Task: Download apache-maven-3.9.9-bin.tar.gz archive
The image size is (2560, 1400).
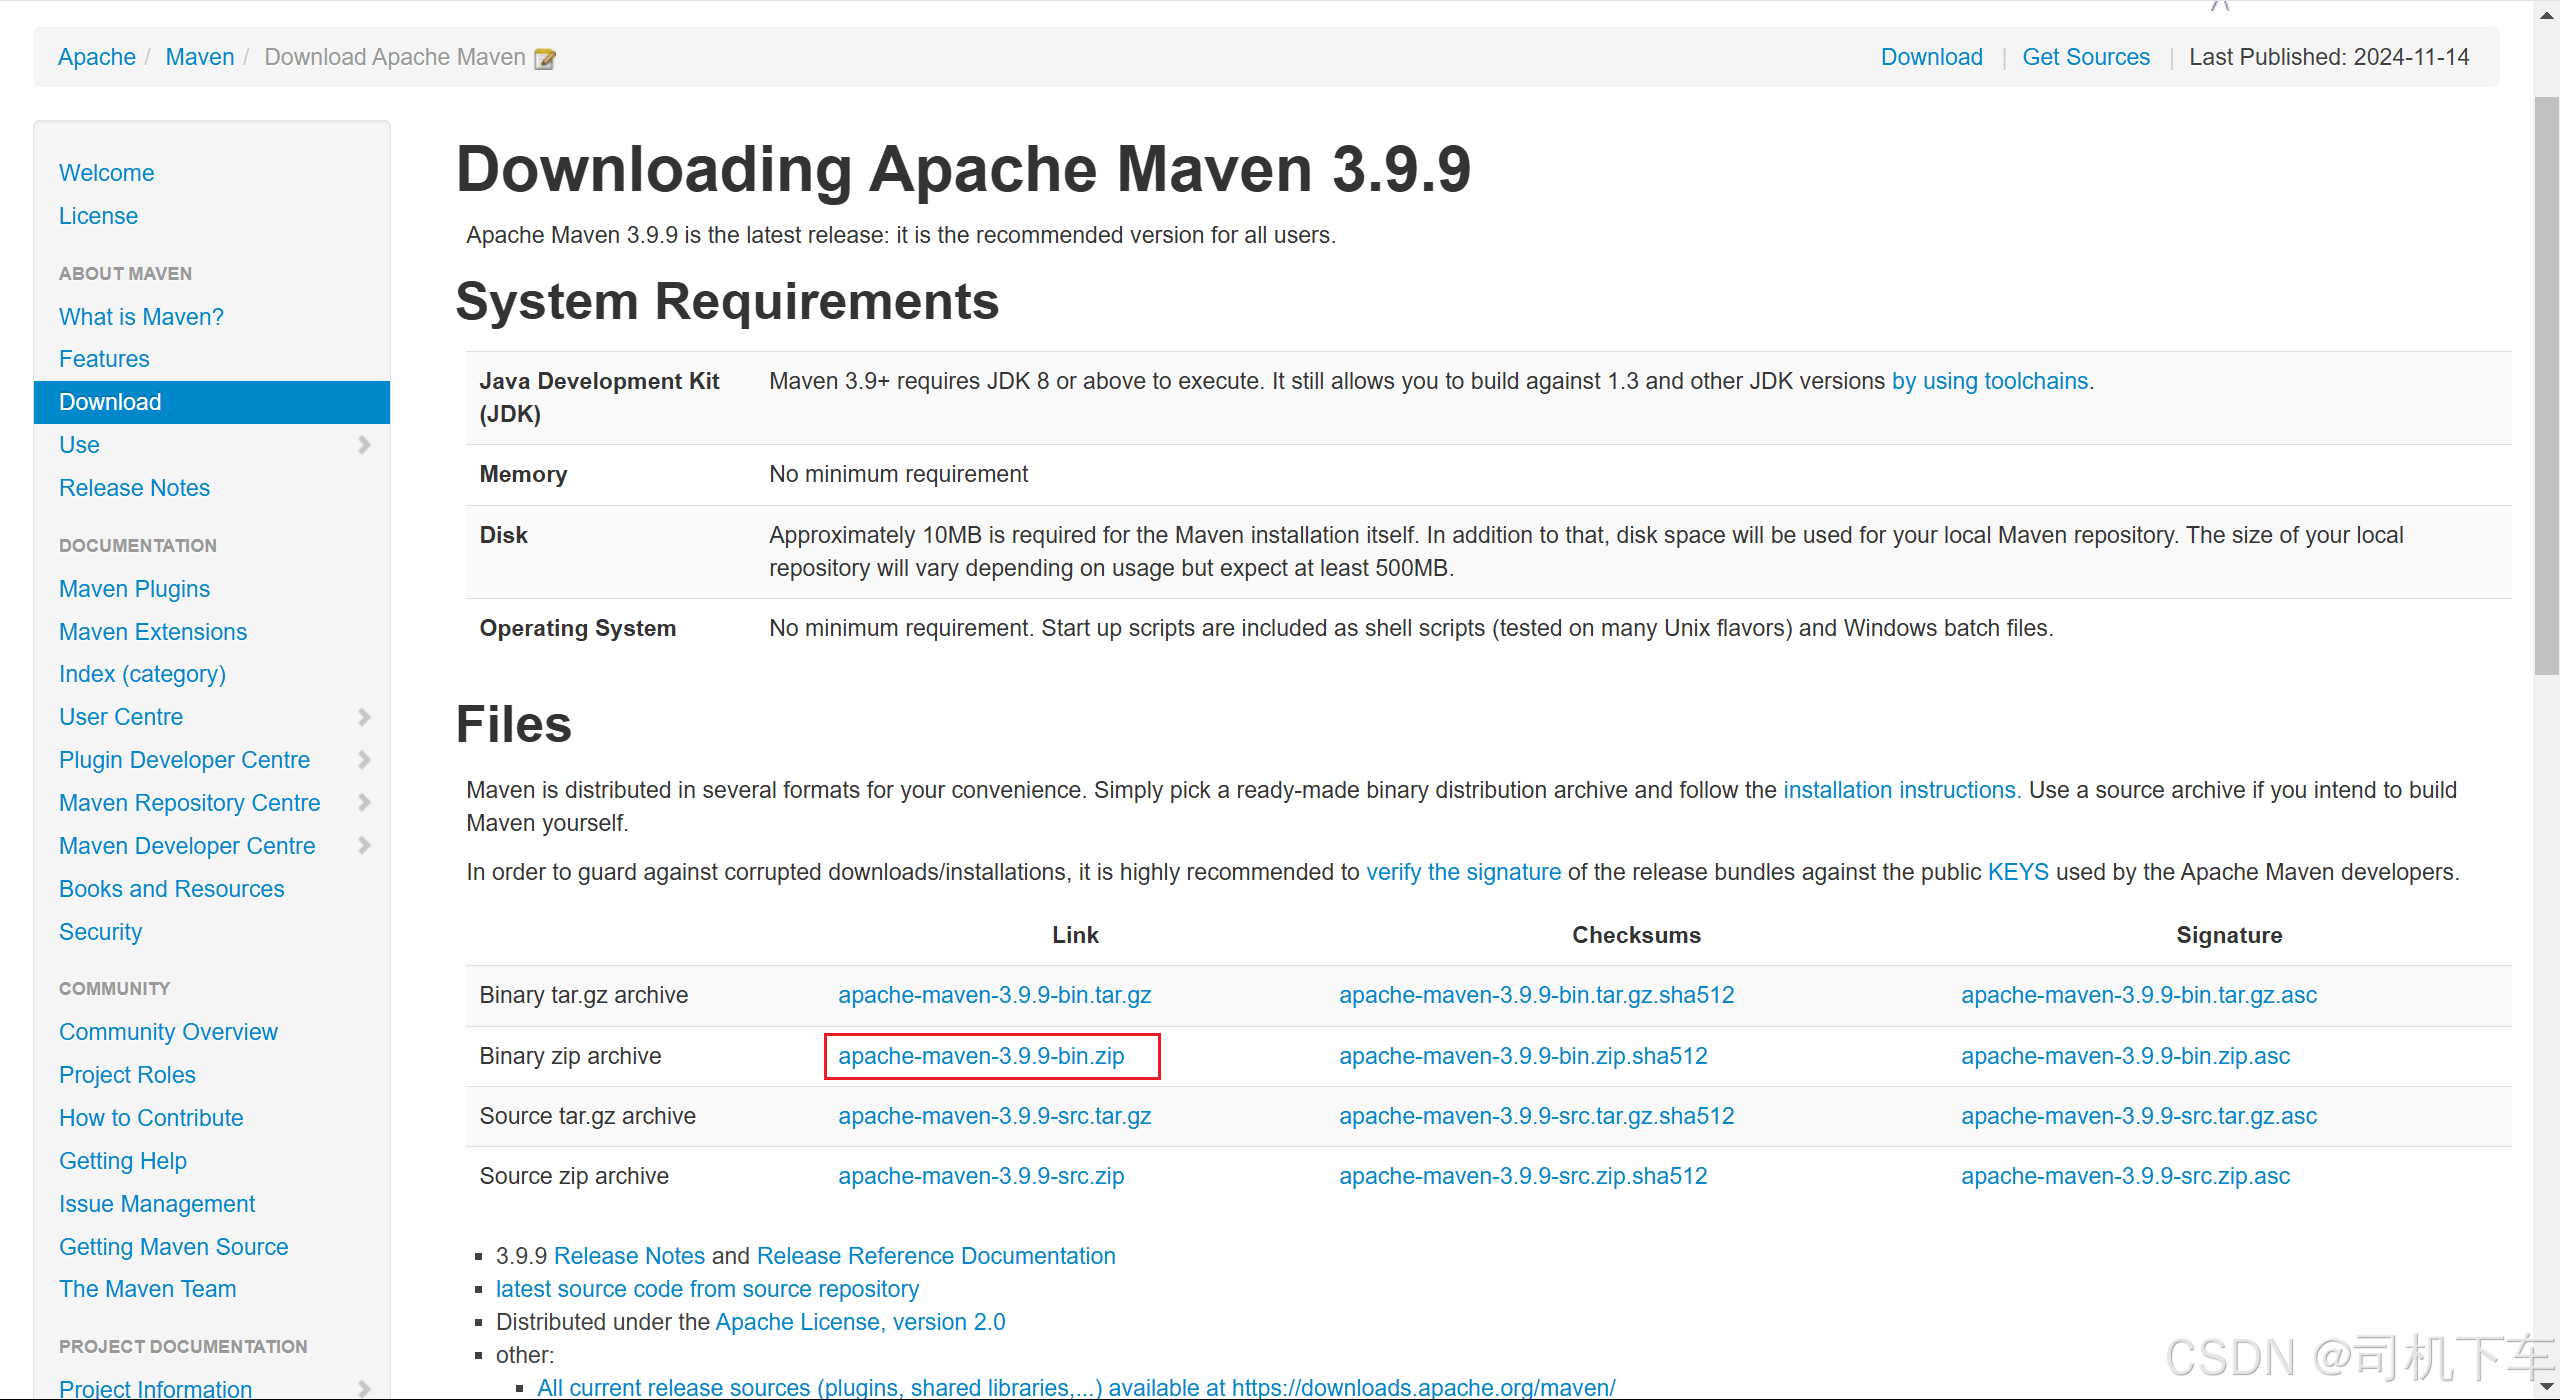Action: click(994, 995)
